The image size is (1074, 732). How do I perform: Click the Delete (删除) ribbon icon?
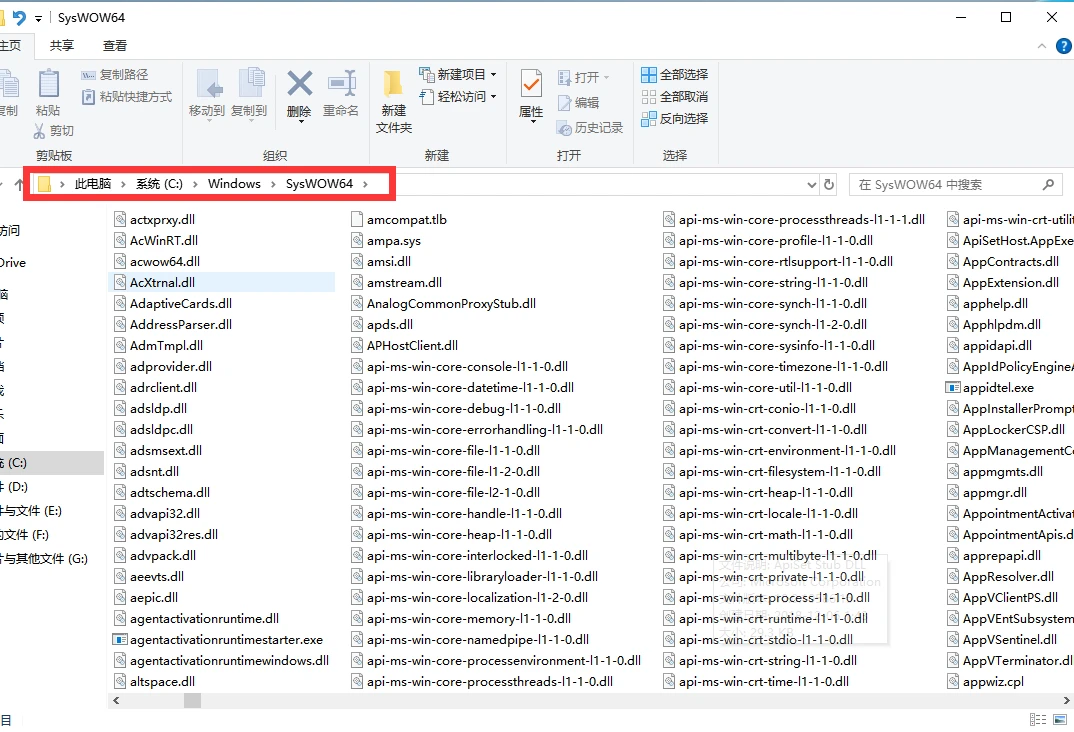299,85
